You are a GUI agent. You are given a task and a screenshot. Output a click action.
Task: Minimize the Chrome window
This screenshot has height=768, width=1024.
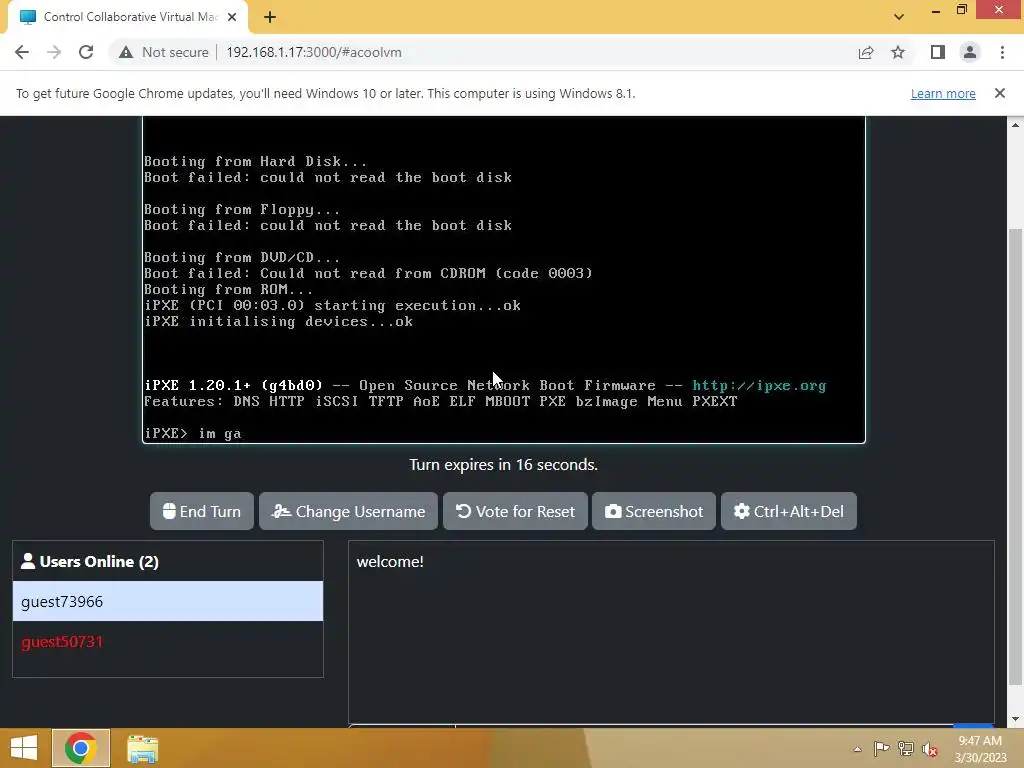[935, 10]
